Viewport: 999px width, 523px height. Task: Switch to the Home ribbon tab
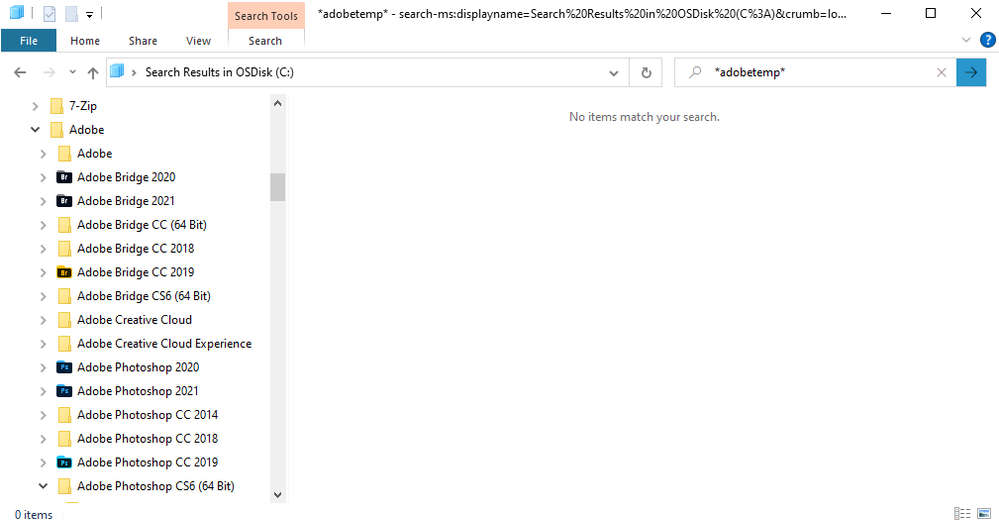[85, 41]
